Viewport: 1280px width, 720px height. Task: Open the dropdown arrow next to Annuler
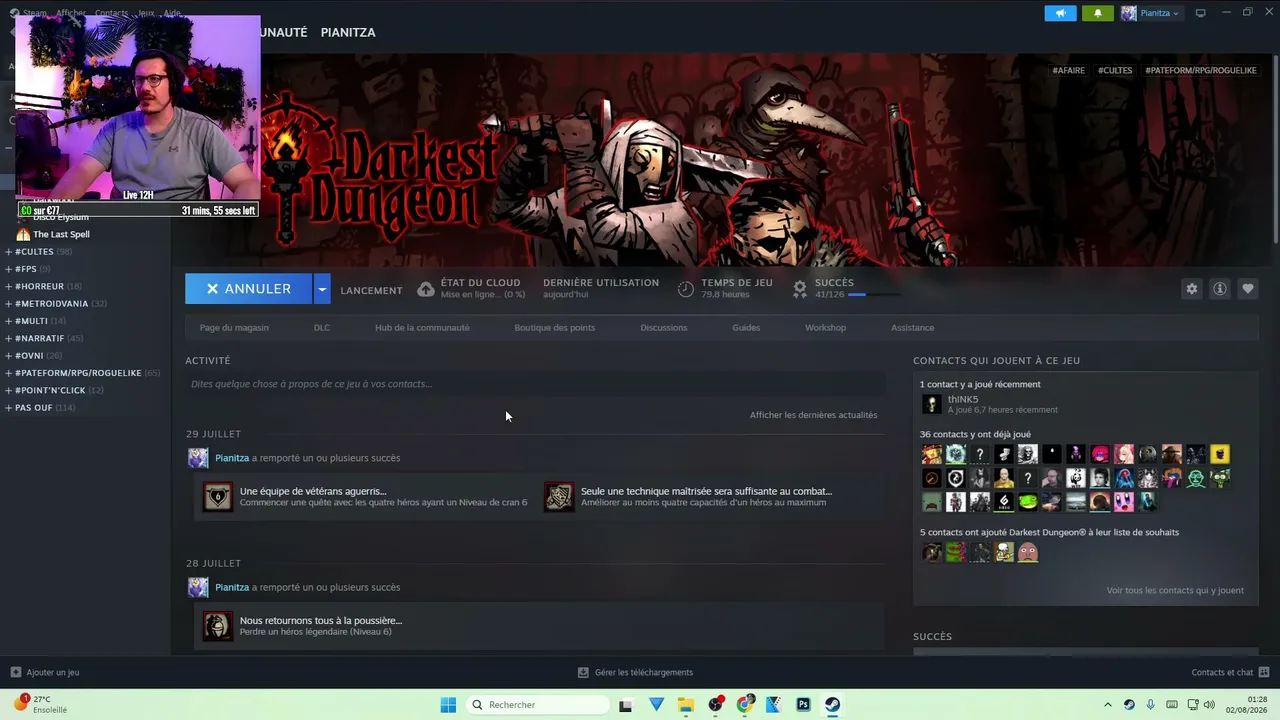pyautogui.click(x=322, y=289)
